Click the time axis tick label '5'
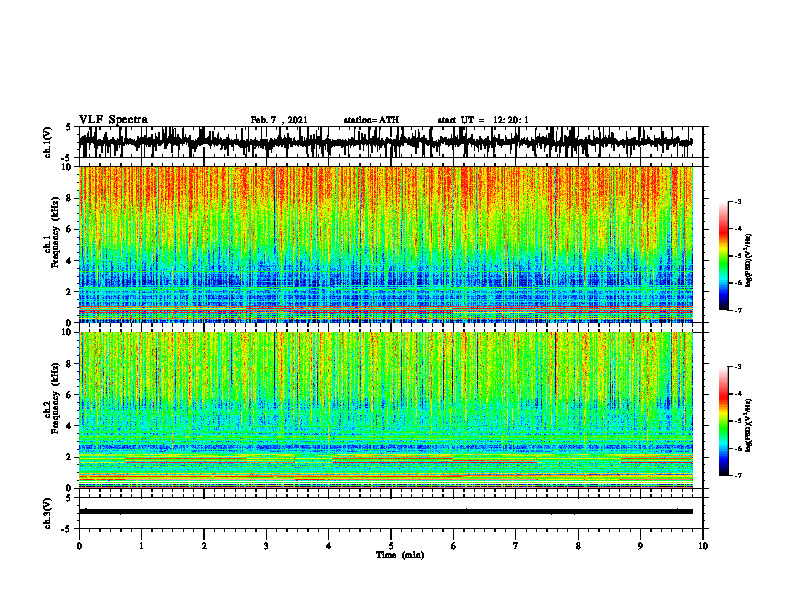 (391, 546)
